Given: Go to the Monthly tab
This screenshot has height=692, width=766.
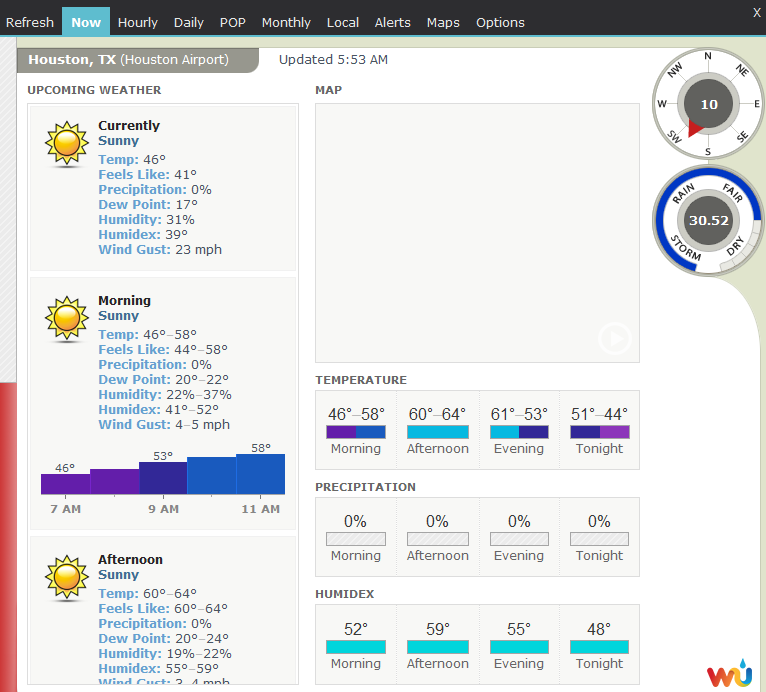Looking at the screenshot, I should (286, 22).
